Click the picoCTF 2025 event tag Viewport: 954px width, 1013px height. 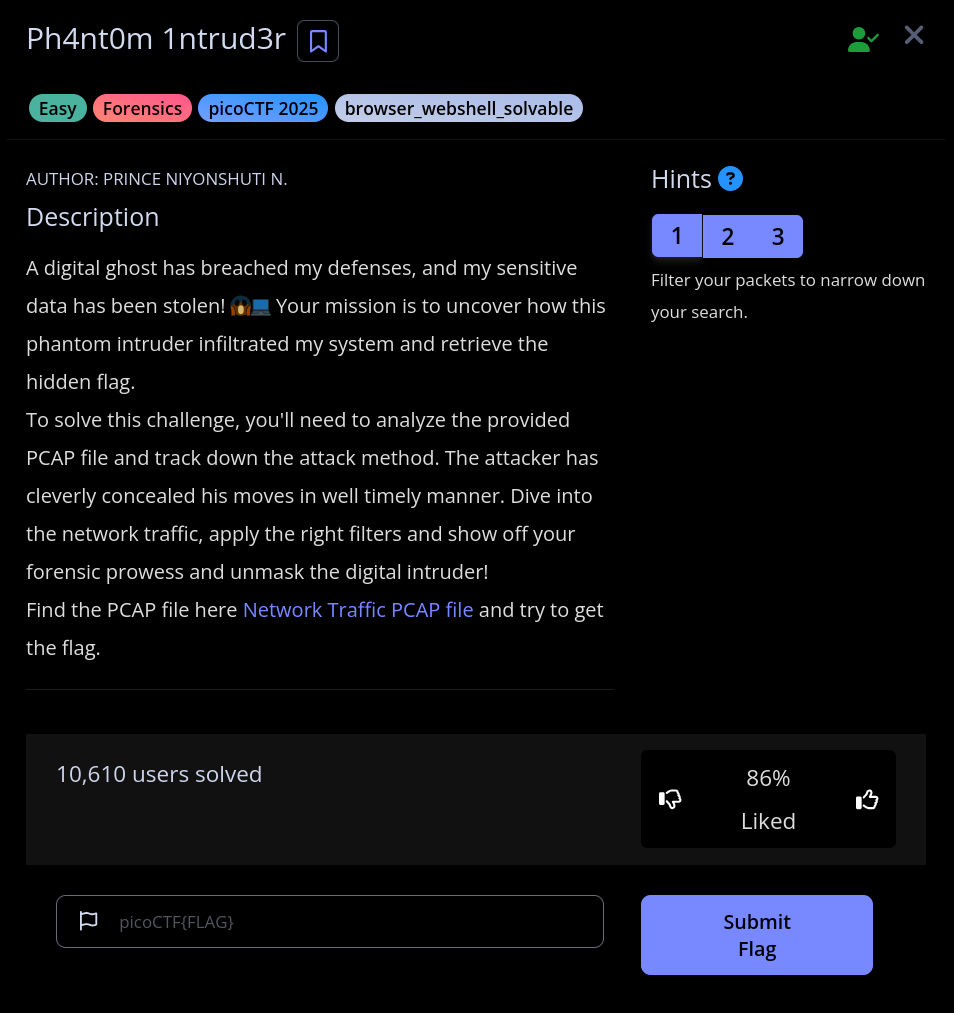click(263, 108)
